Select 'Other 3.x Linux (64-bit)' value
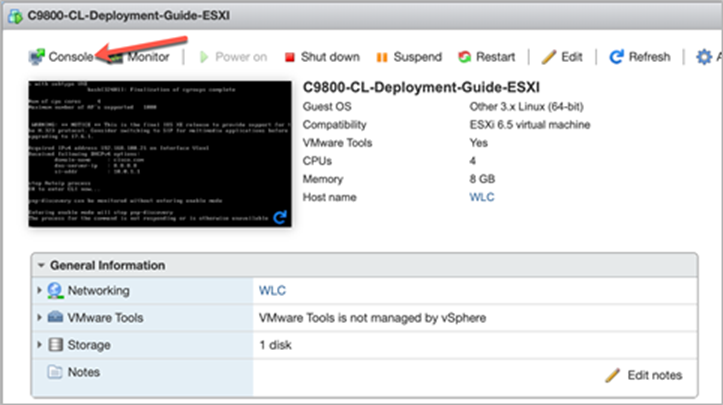The image size is (723, 405). [x=526, y=107]
